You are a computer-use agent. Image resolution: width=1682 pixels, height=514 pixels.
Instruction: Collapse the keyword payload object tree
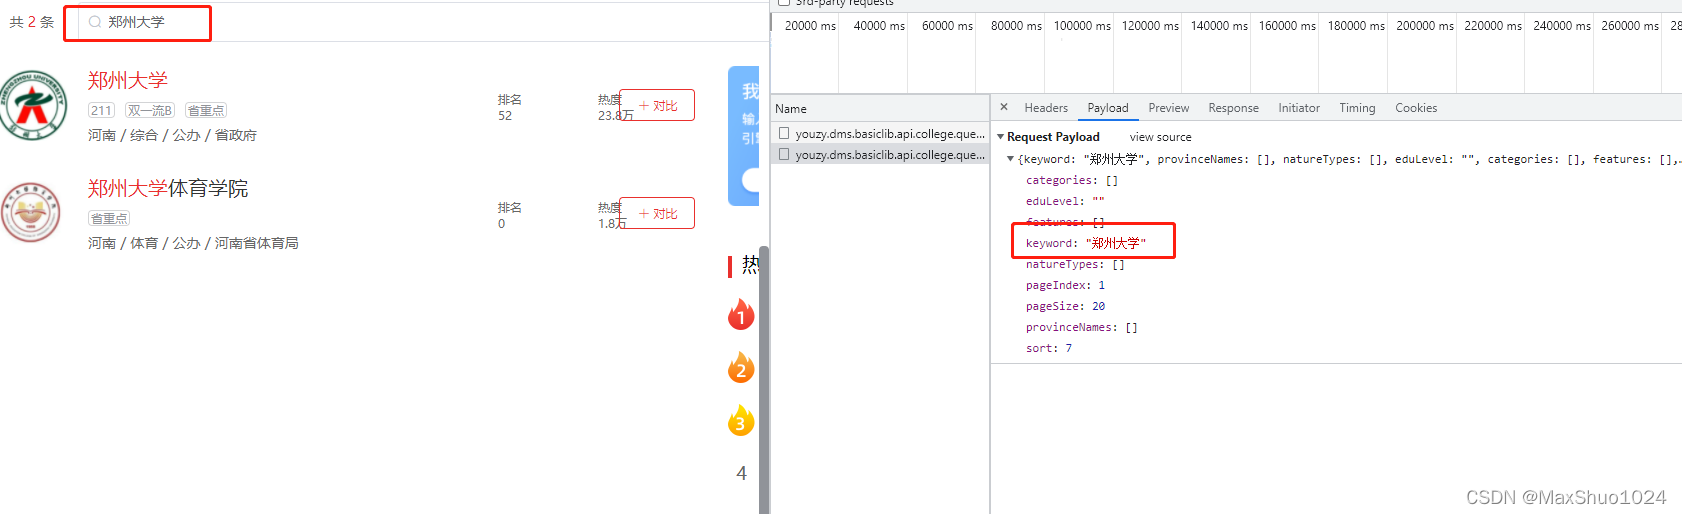coord(1010,159)
